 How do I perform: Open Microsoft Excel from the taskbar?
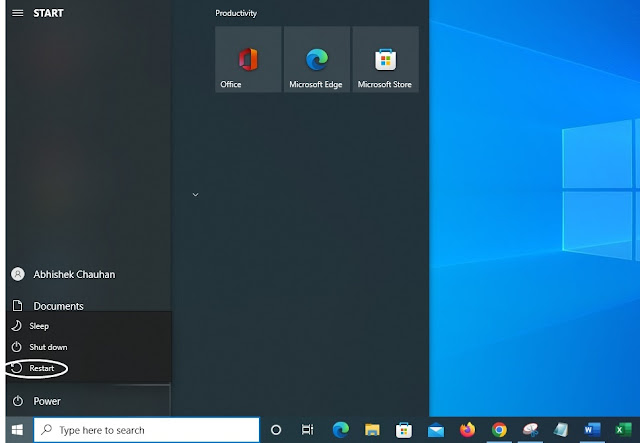click(x=623, y=430)
